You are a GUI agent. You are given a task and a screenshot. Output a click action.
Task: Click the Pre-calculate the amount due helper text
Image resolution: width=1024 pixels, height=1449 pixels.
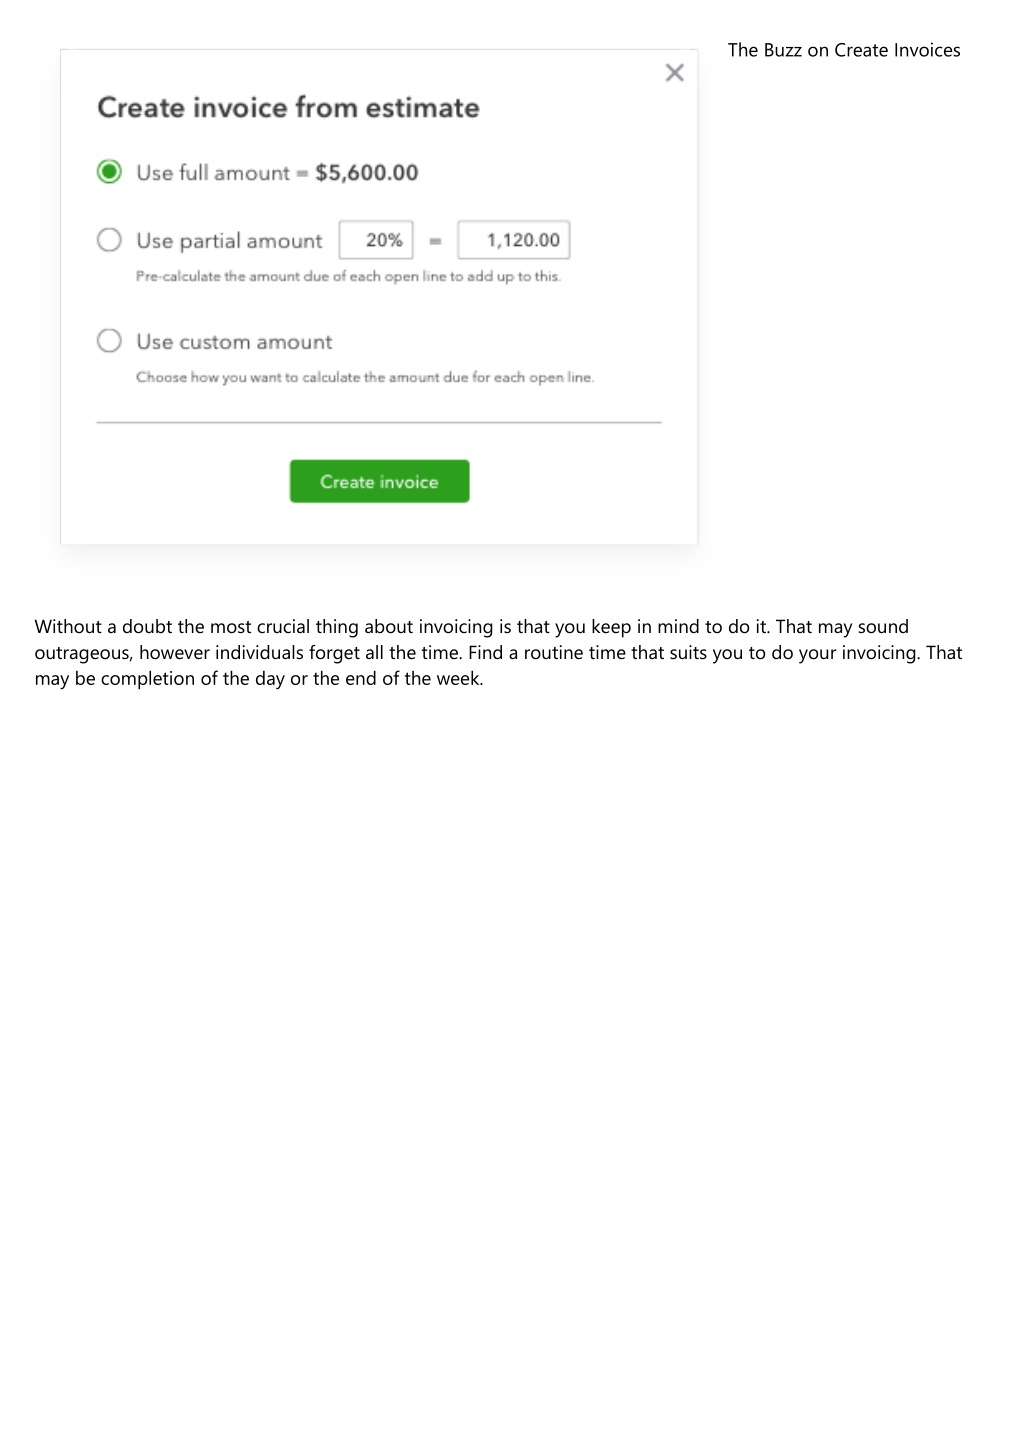tap(348, 277)
